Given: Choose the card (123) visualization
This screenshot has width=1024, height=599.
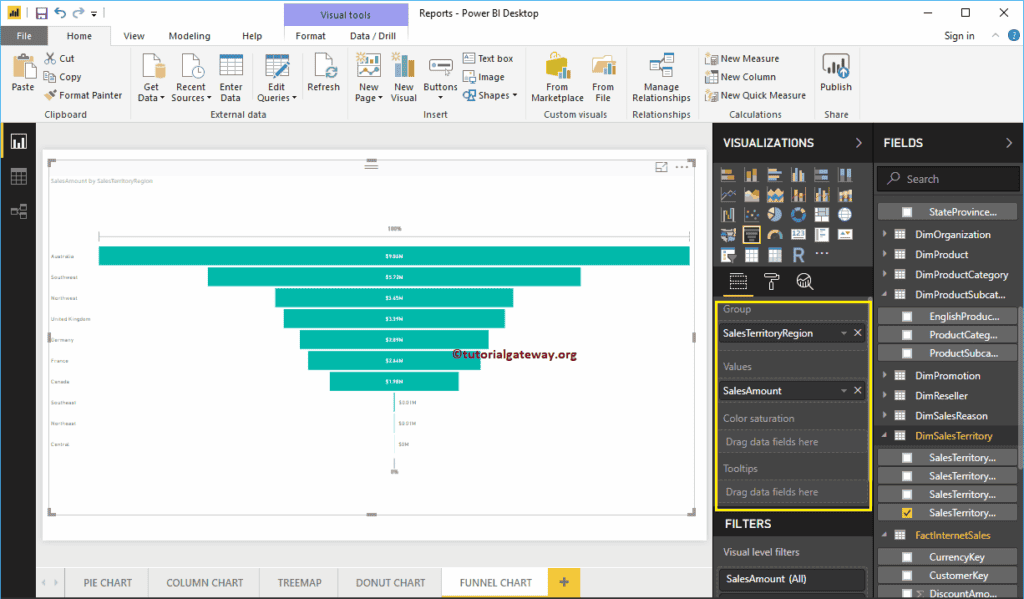Looking at the screenshot, I should pyautogui.click(x=798, y=235).
